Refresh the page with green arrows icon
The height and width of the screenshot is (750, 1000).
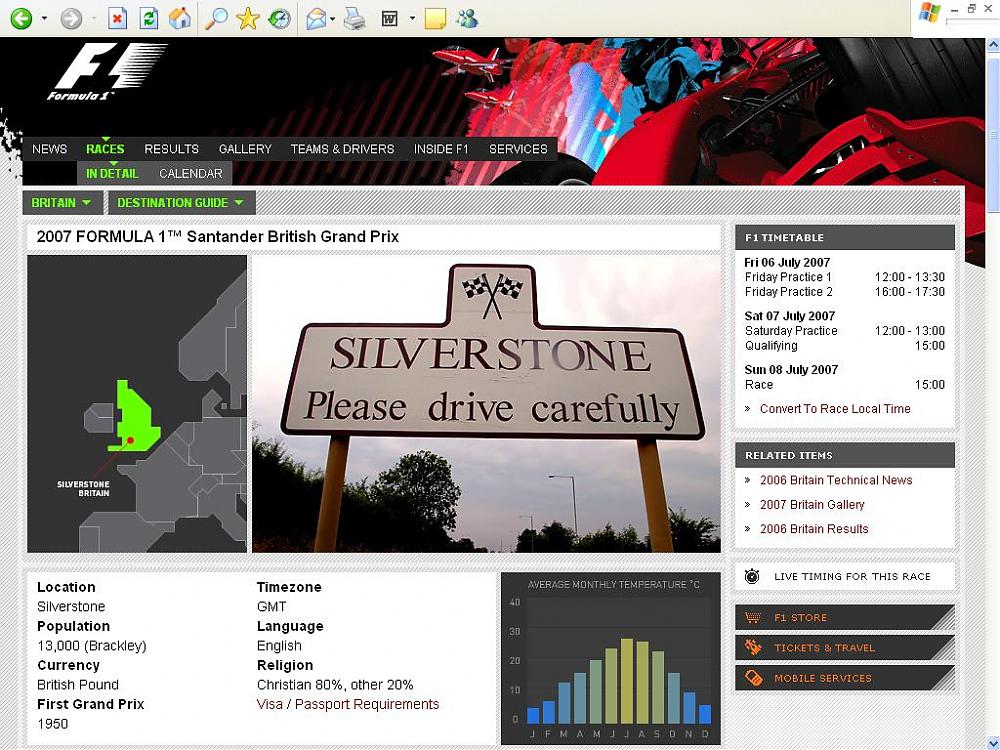149,18
